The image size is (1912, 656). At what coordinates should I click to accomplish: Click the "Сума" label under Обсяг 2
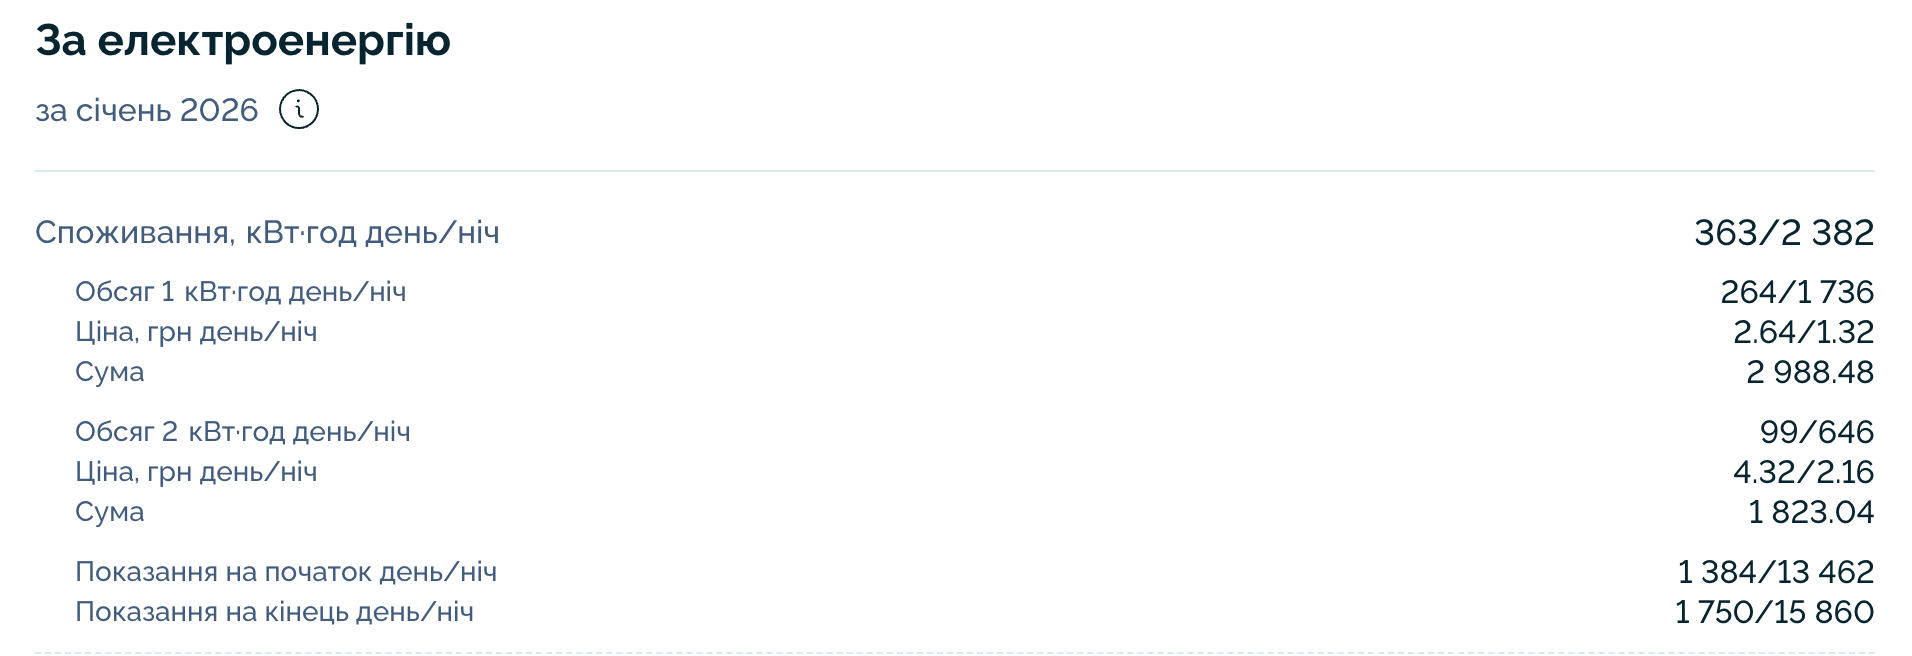click(110, 512)
